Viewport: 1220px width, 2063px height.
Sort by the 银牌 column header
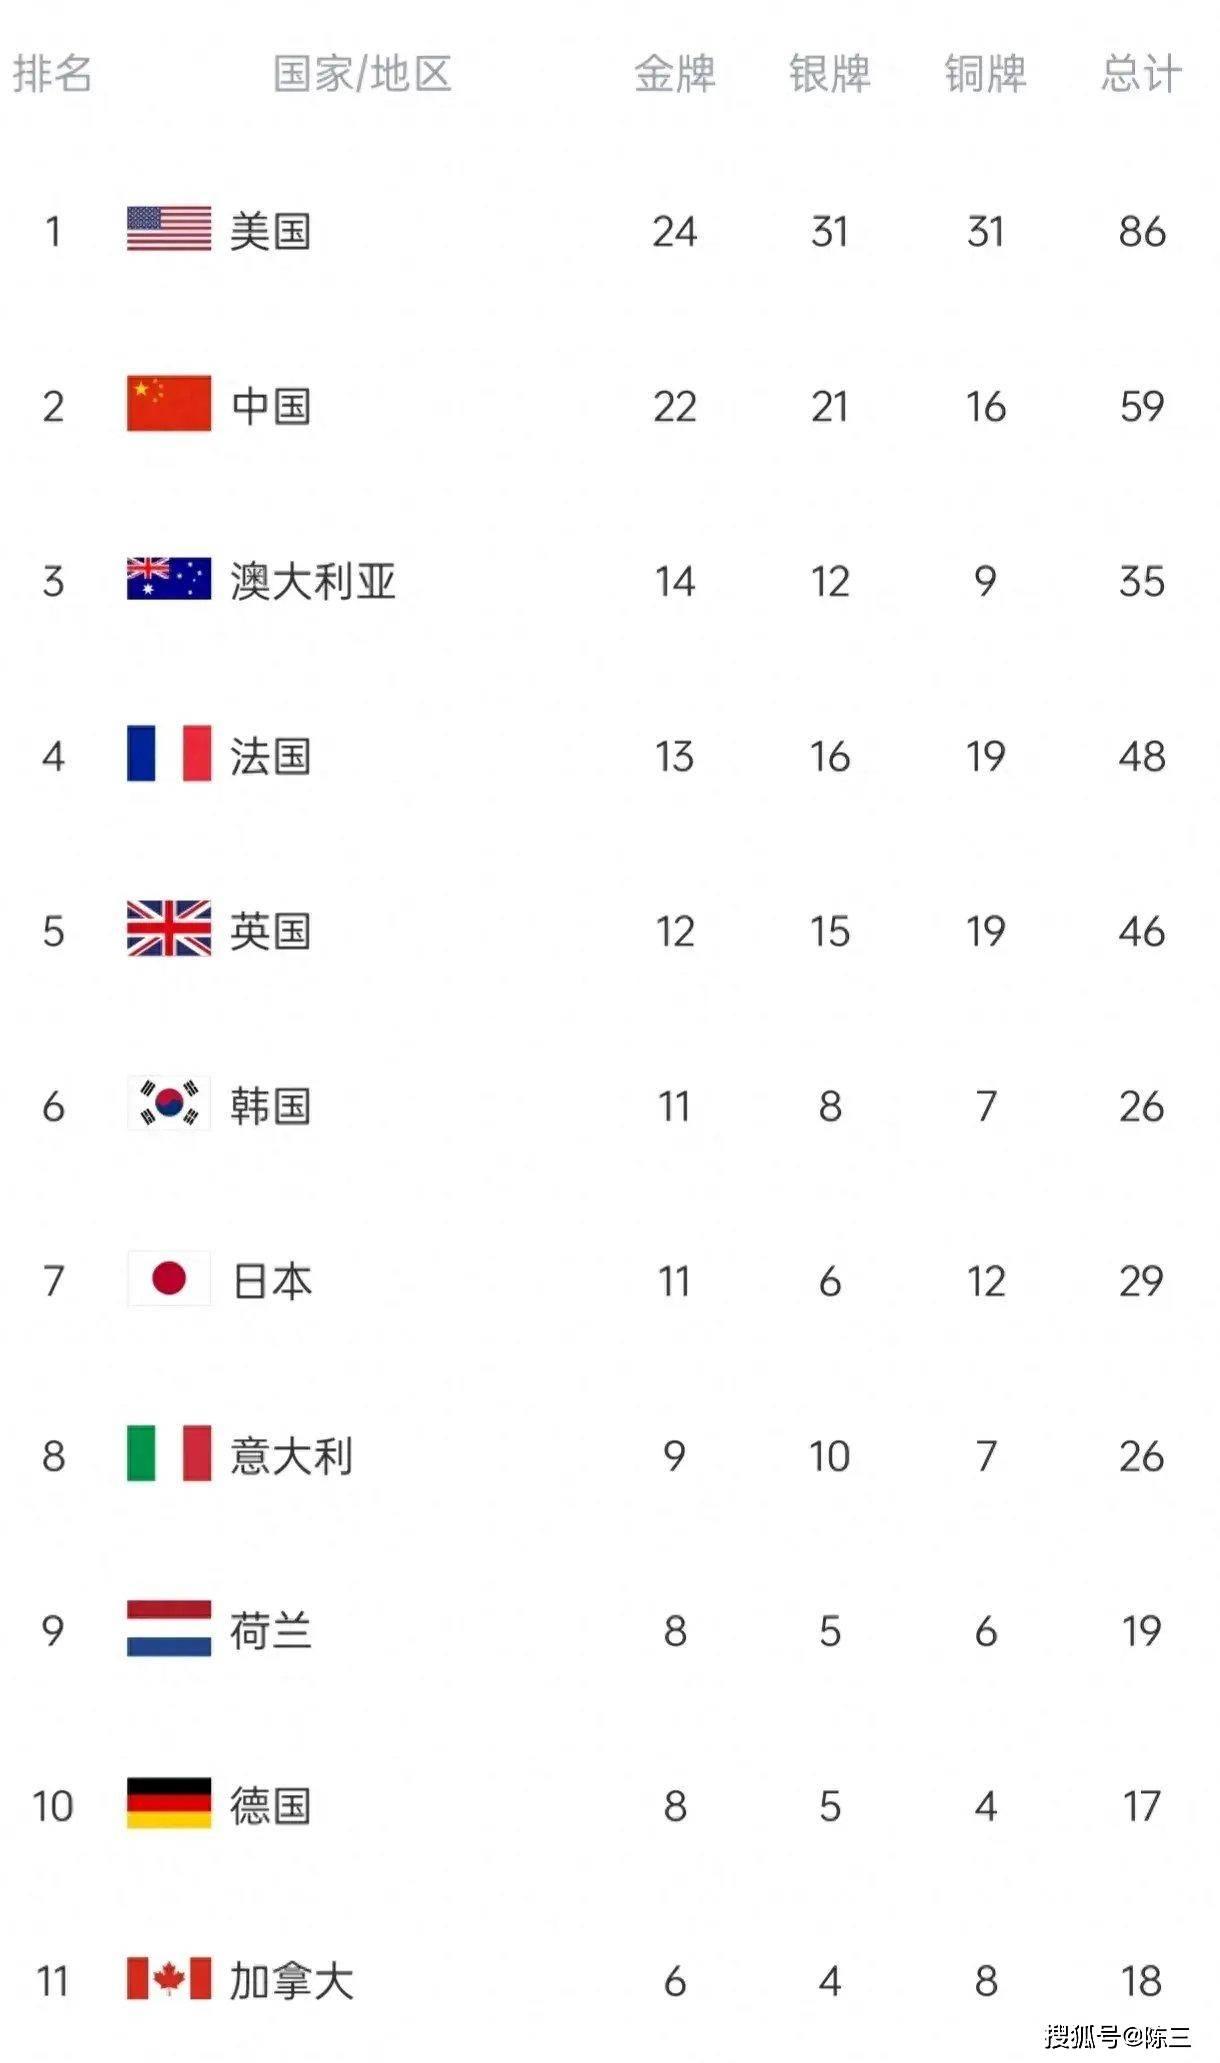click(x=830, y=74)
